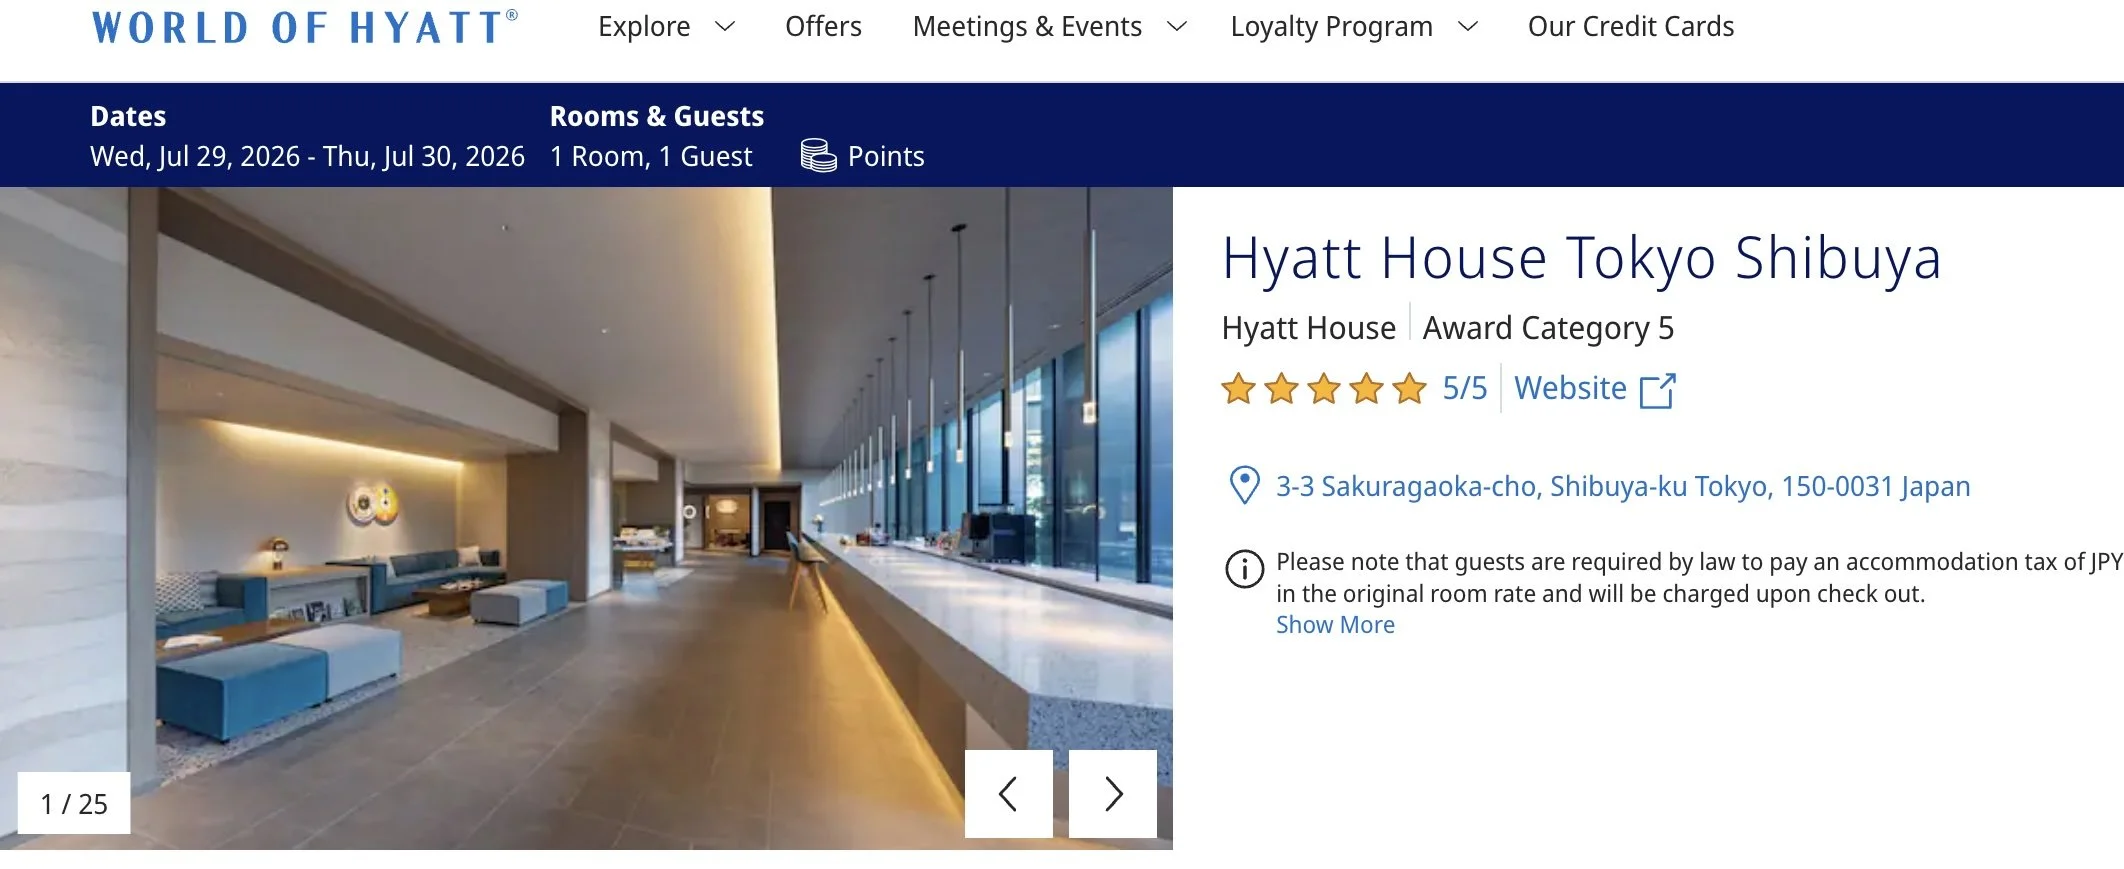Viewport: 2124px width, 869px height.
Task: Expand the Loyalty Program chevron
Action: point(1467,27)
